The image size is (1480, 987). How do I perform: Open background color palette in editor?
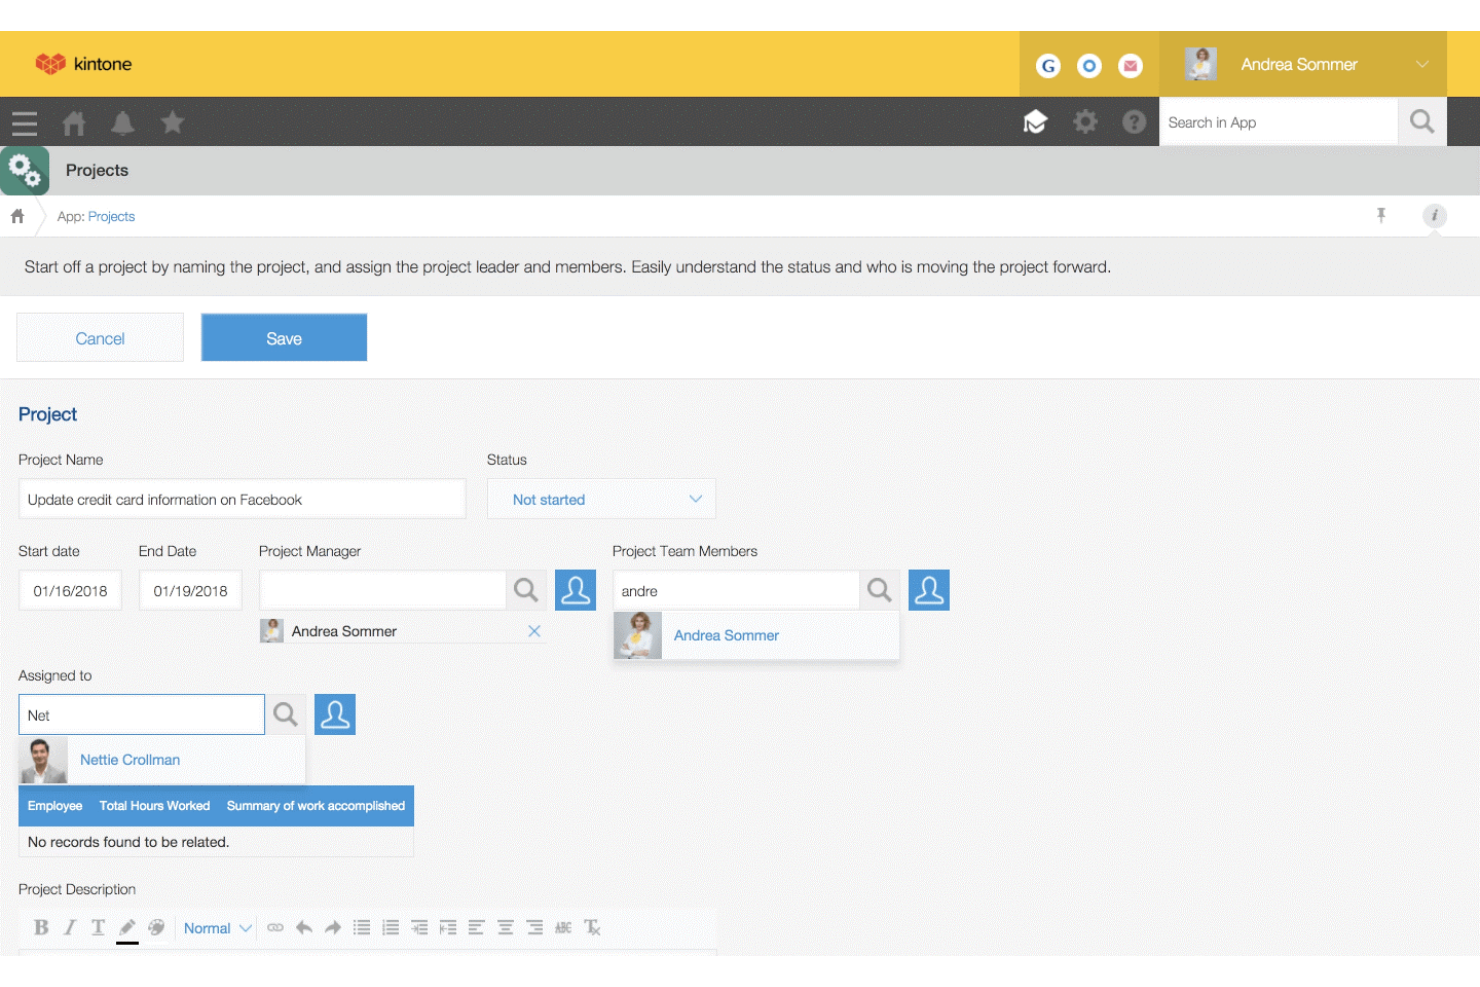157,927
